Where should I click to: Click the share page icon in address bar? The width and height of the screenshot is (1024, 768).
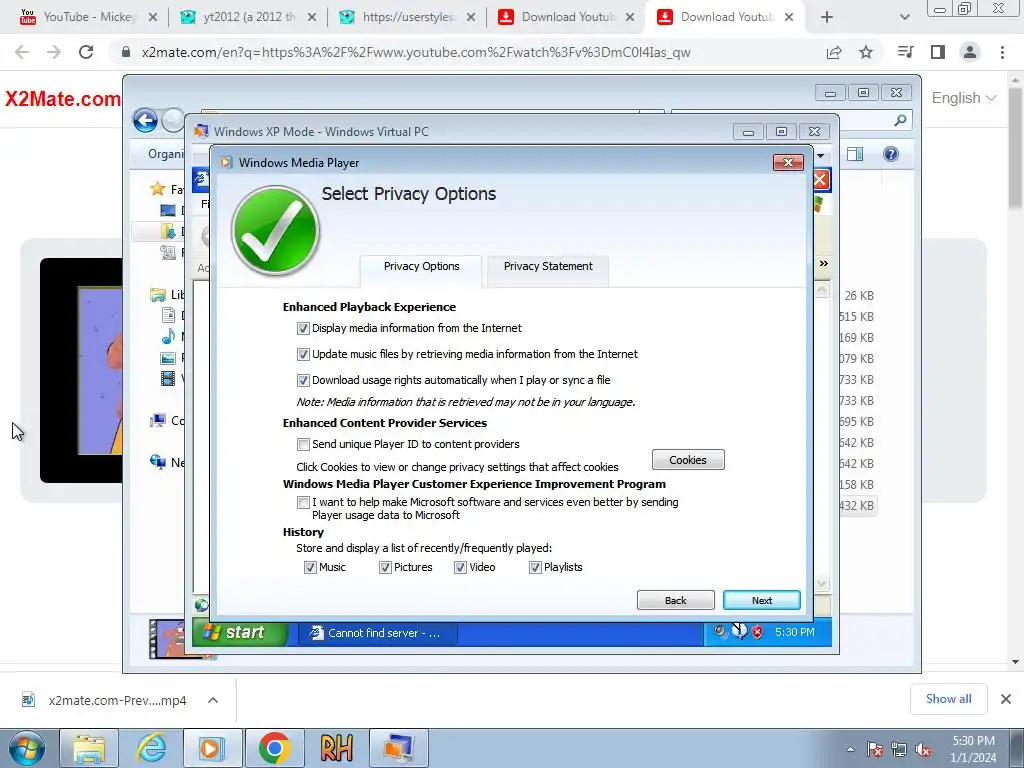point(834,52)
